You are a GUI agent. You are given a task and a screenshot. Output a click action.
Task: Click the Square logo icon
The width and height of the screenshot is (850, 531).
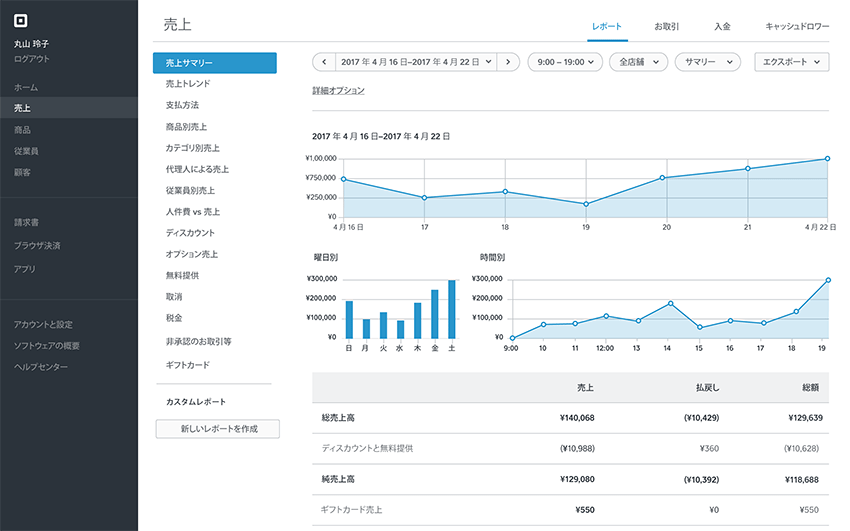(x=21, y=20)
